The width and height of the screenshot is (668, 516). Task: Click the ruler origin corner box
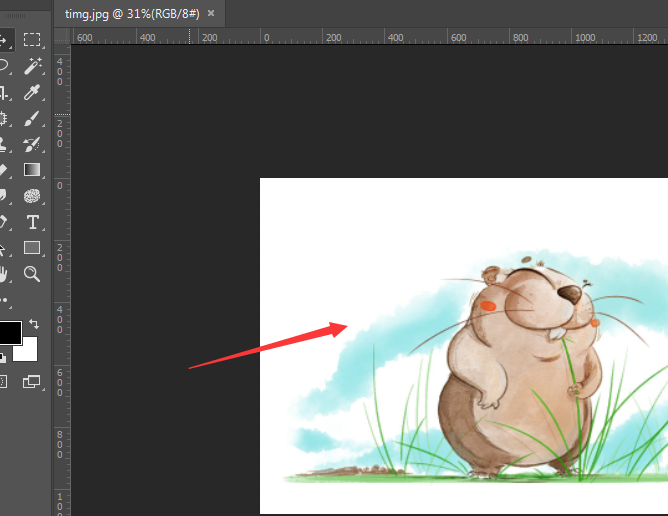pyautogui.click(x=61, y=36)
